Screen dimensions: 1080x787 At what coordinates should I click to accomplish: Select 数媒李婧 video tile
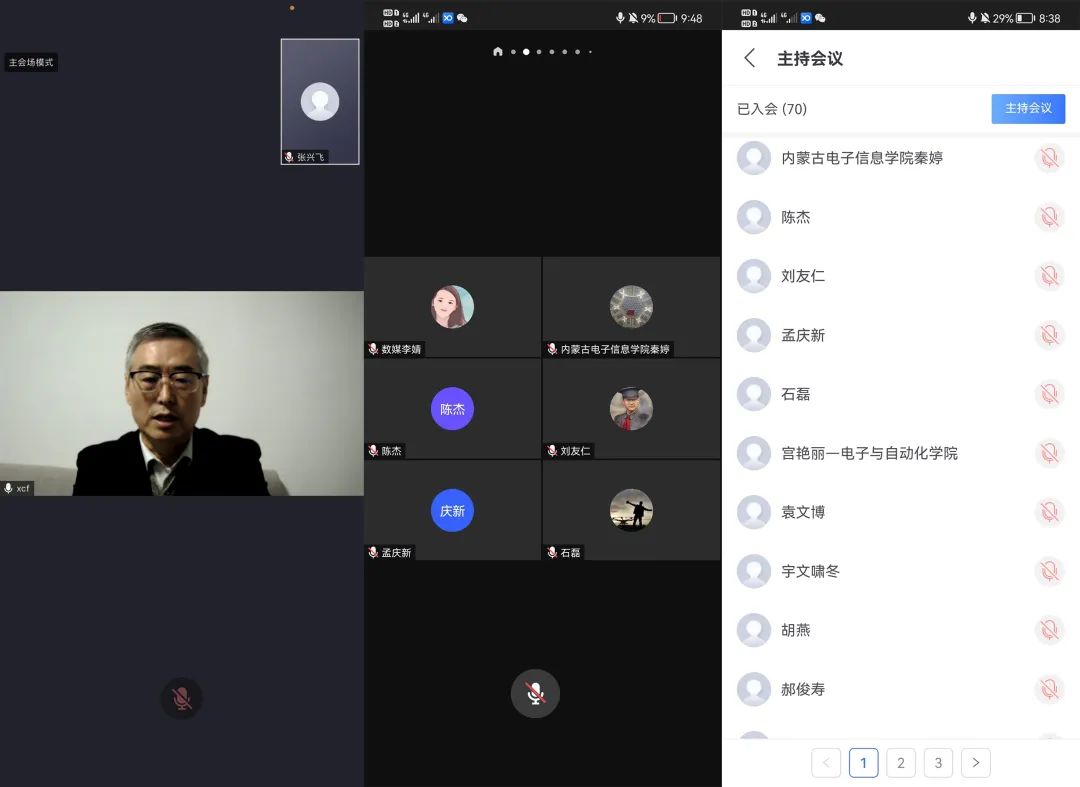[x=452, y=307]
